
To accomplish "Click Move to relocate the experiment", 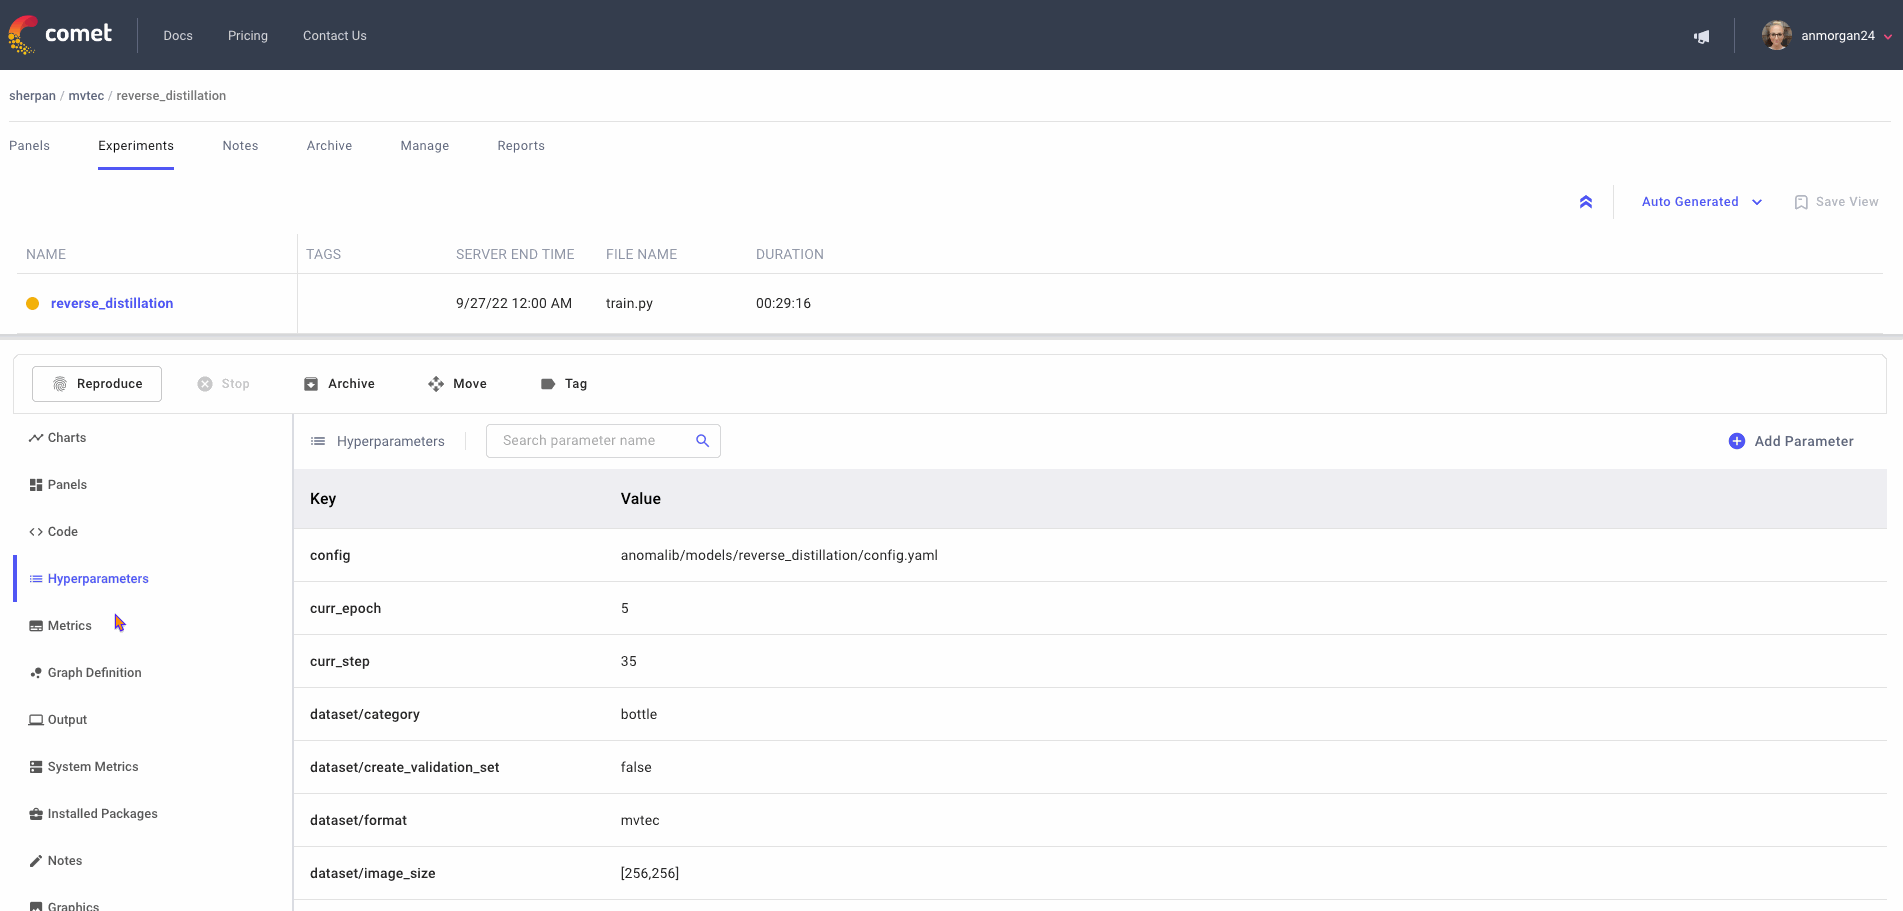I will point(457,384).
